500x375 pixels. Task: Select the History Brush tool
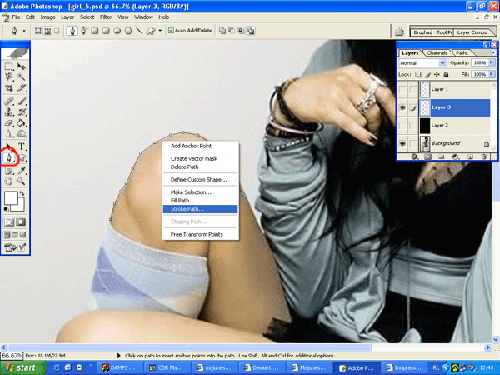point(21,112)
